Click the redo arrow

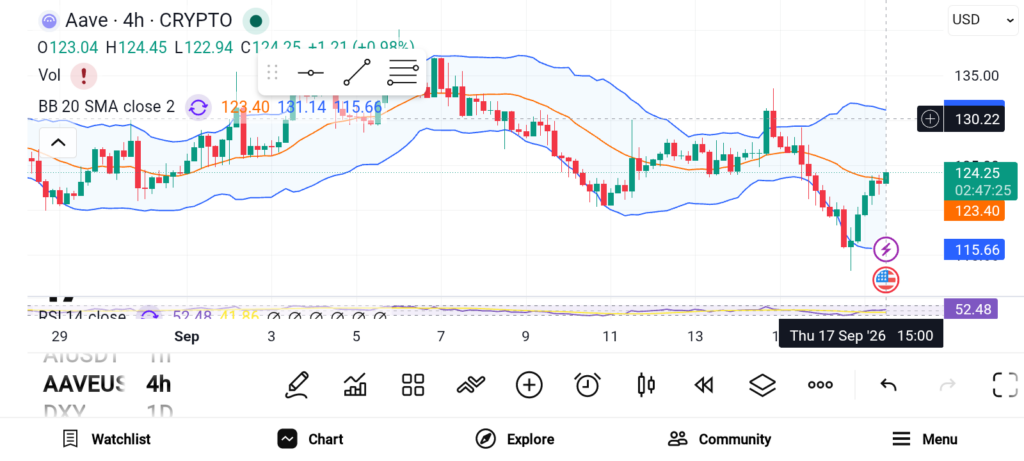pos(947,385)
